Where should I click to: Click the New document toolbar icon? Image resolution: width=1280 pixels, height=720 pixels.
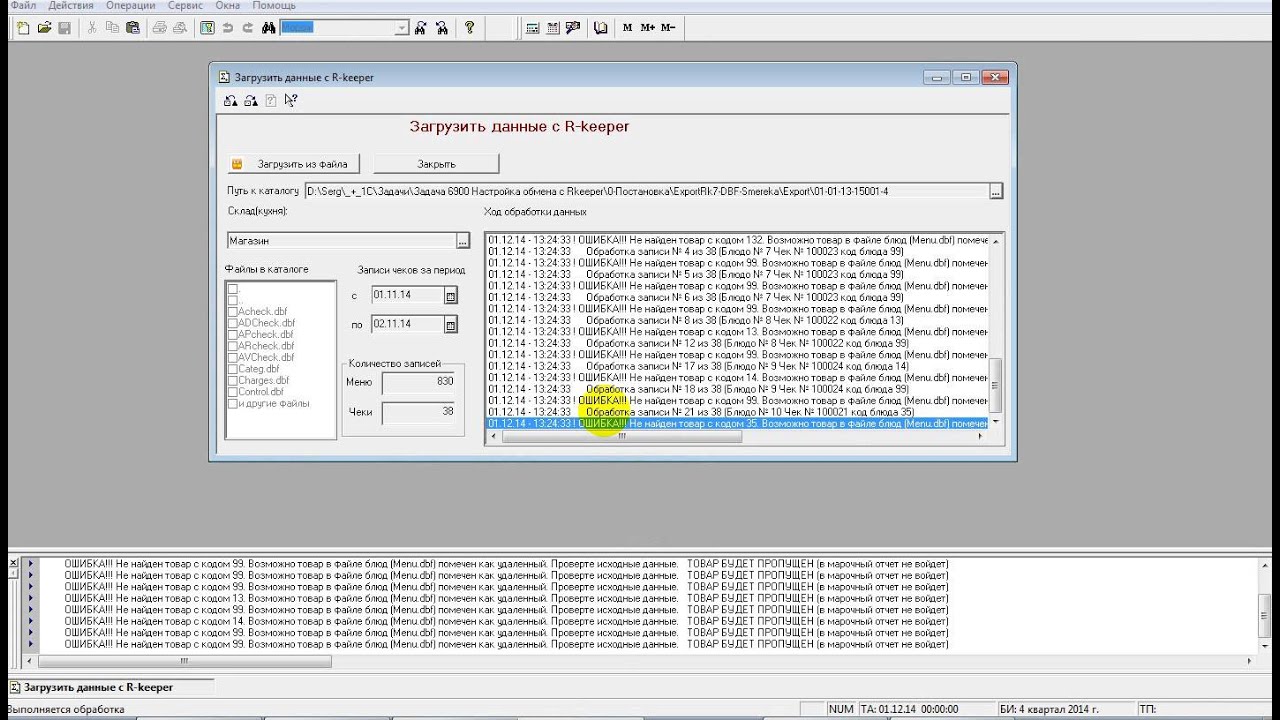(23, 28)
